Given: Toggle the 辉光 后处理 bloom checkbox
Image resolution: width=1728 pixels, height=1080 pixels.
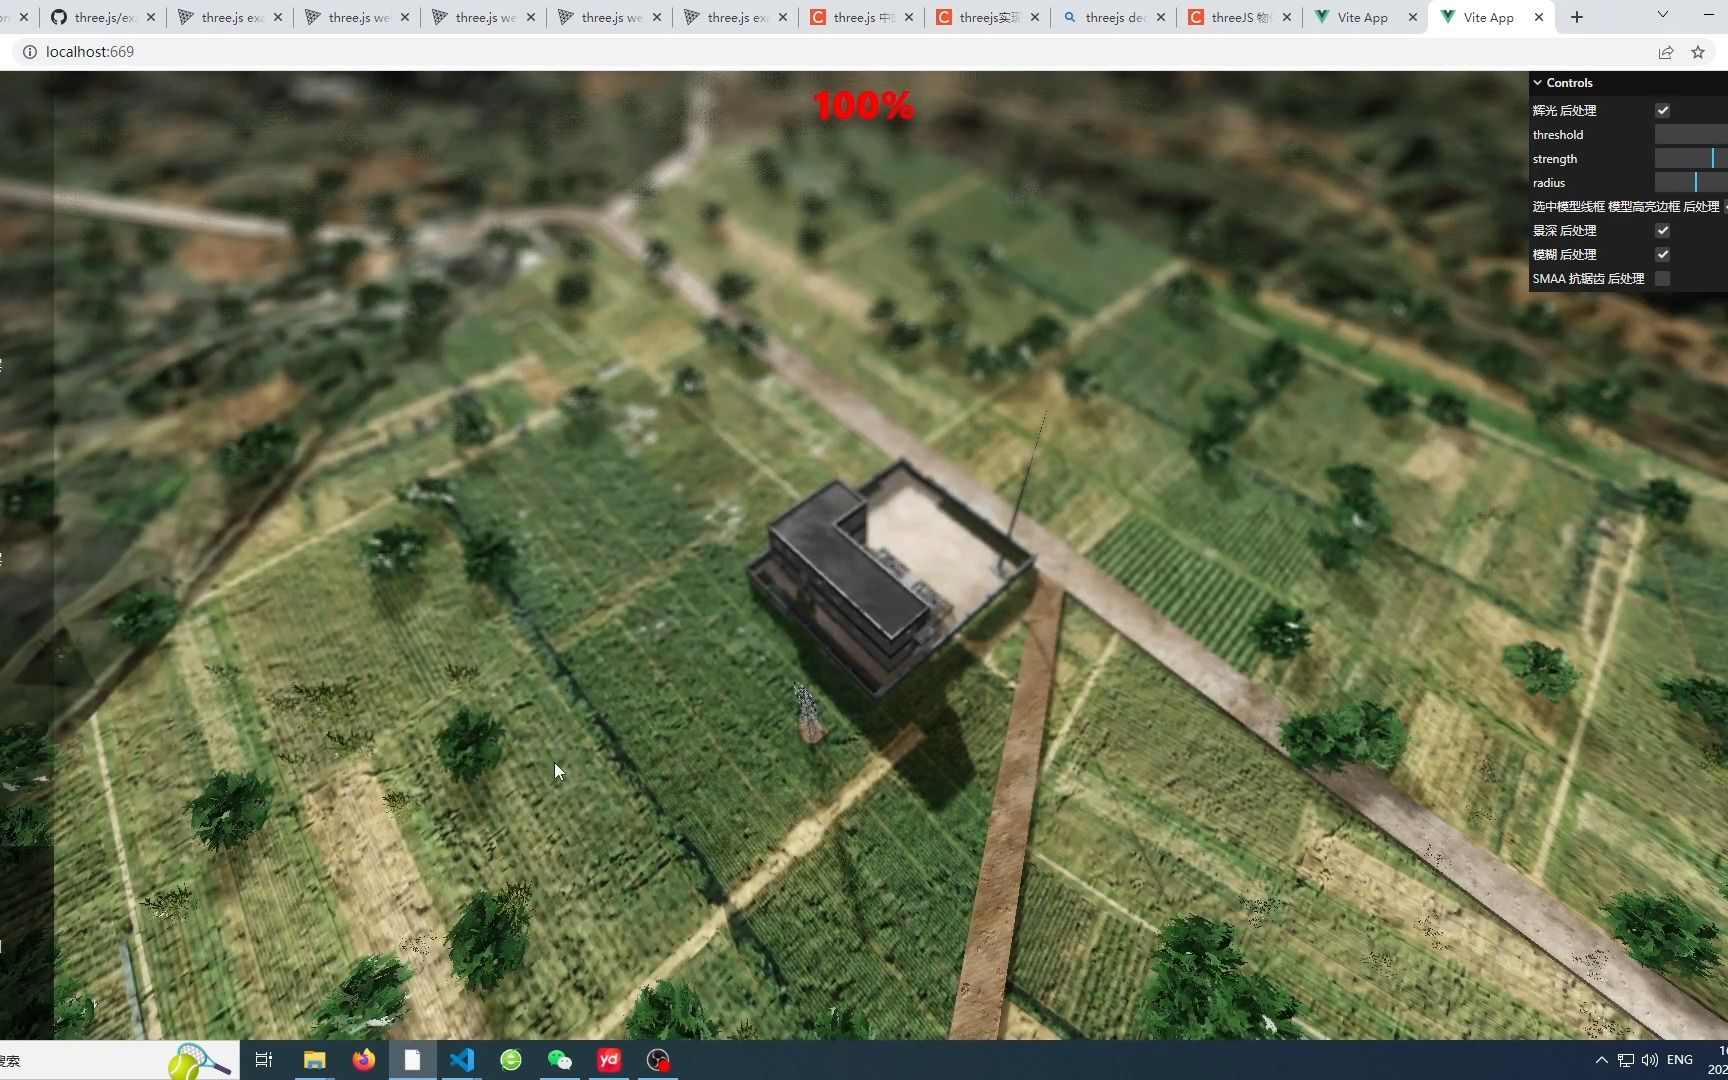Looking at the screenshot, I should 1662,111.
